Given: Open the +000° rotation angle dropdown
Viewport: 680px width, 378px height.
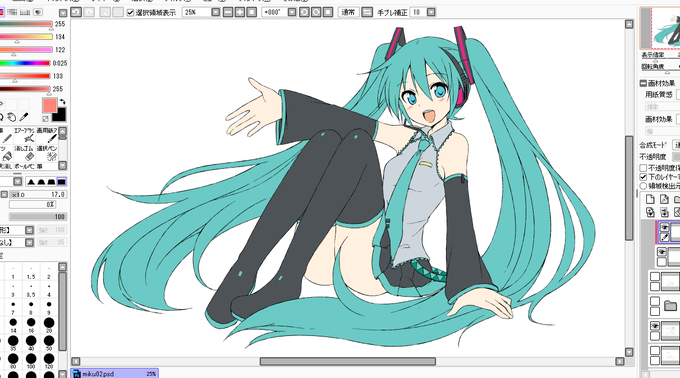Looking at the screenshot, I should tap(292, 12).
